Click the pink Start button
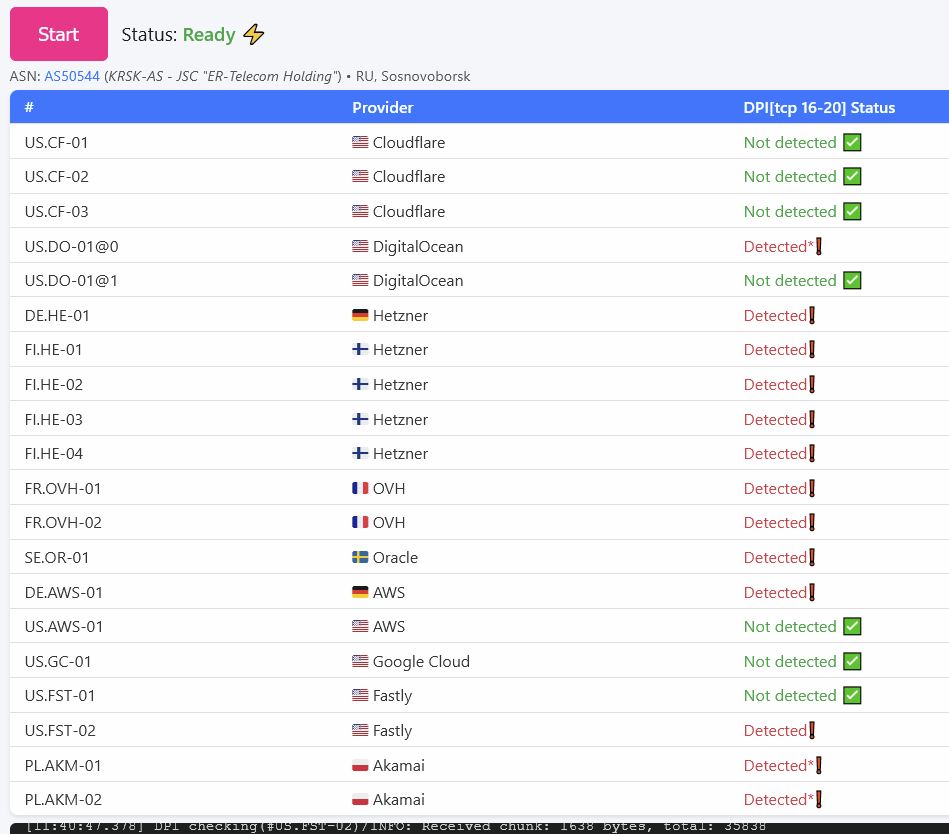This screenshot has width=949, height=834. 58,34
